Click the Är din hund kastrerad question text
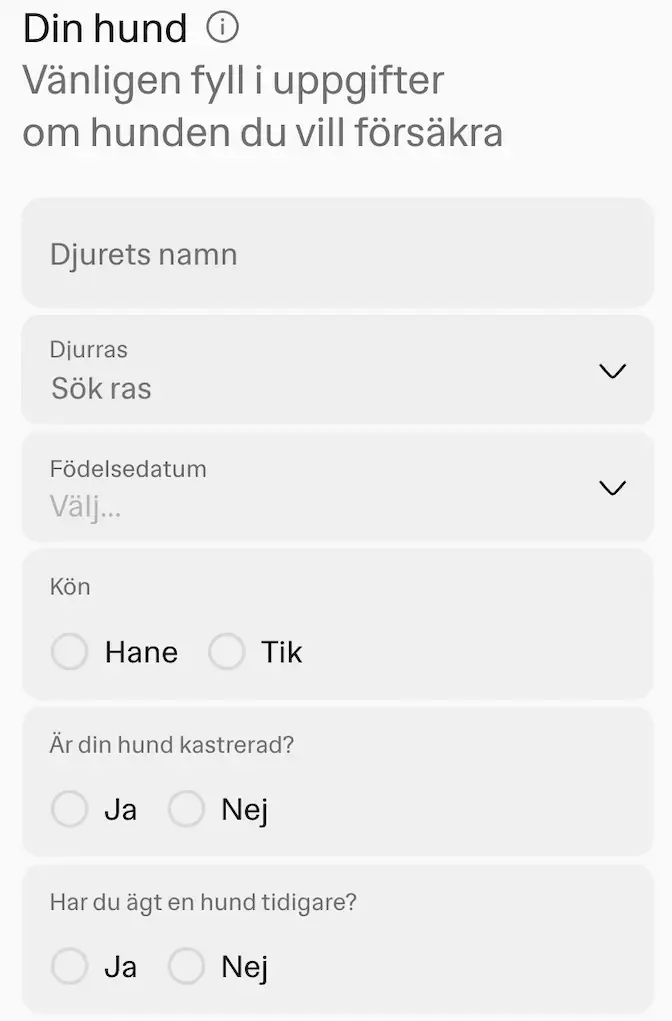 point(170,744)
